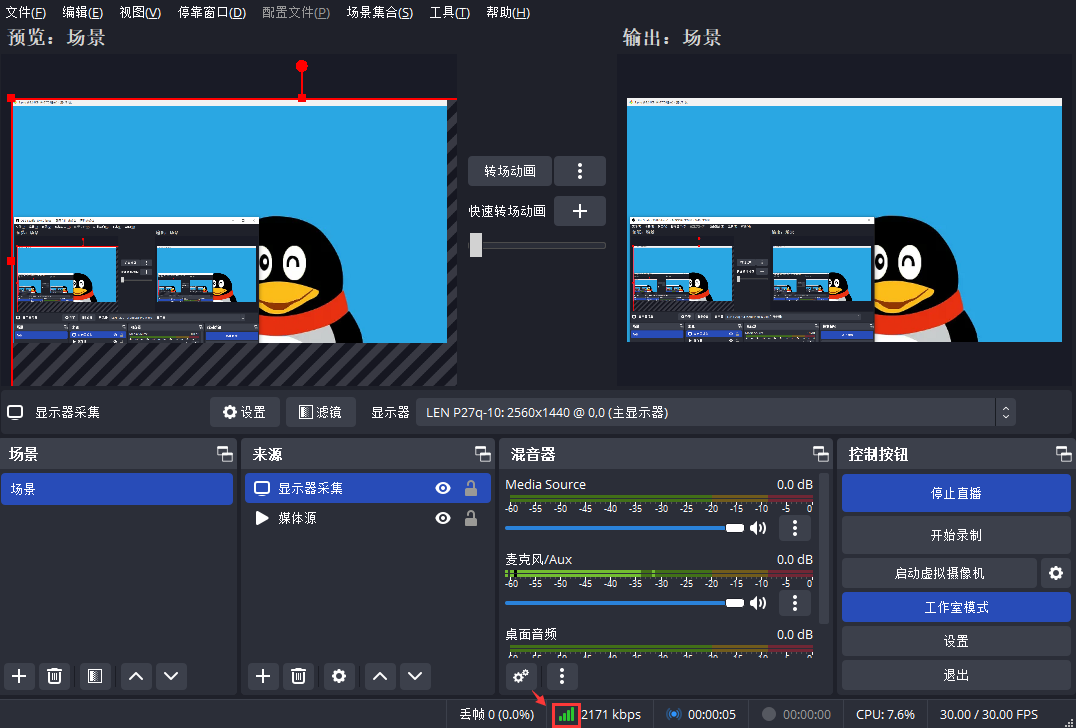Click the 退出 button

tap(956, 675)
